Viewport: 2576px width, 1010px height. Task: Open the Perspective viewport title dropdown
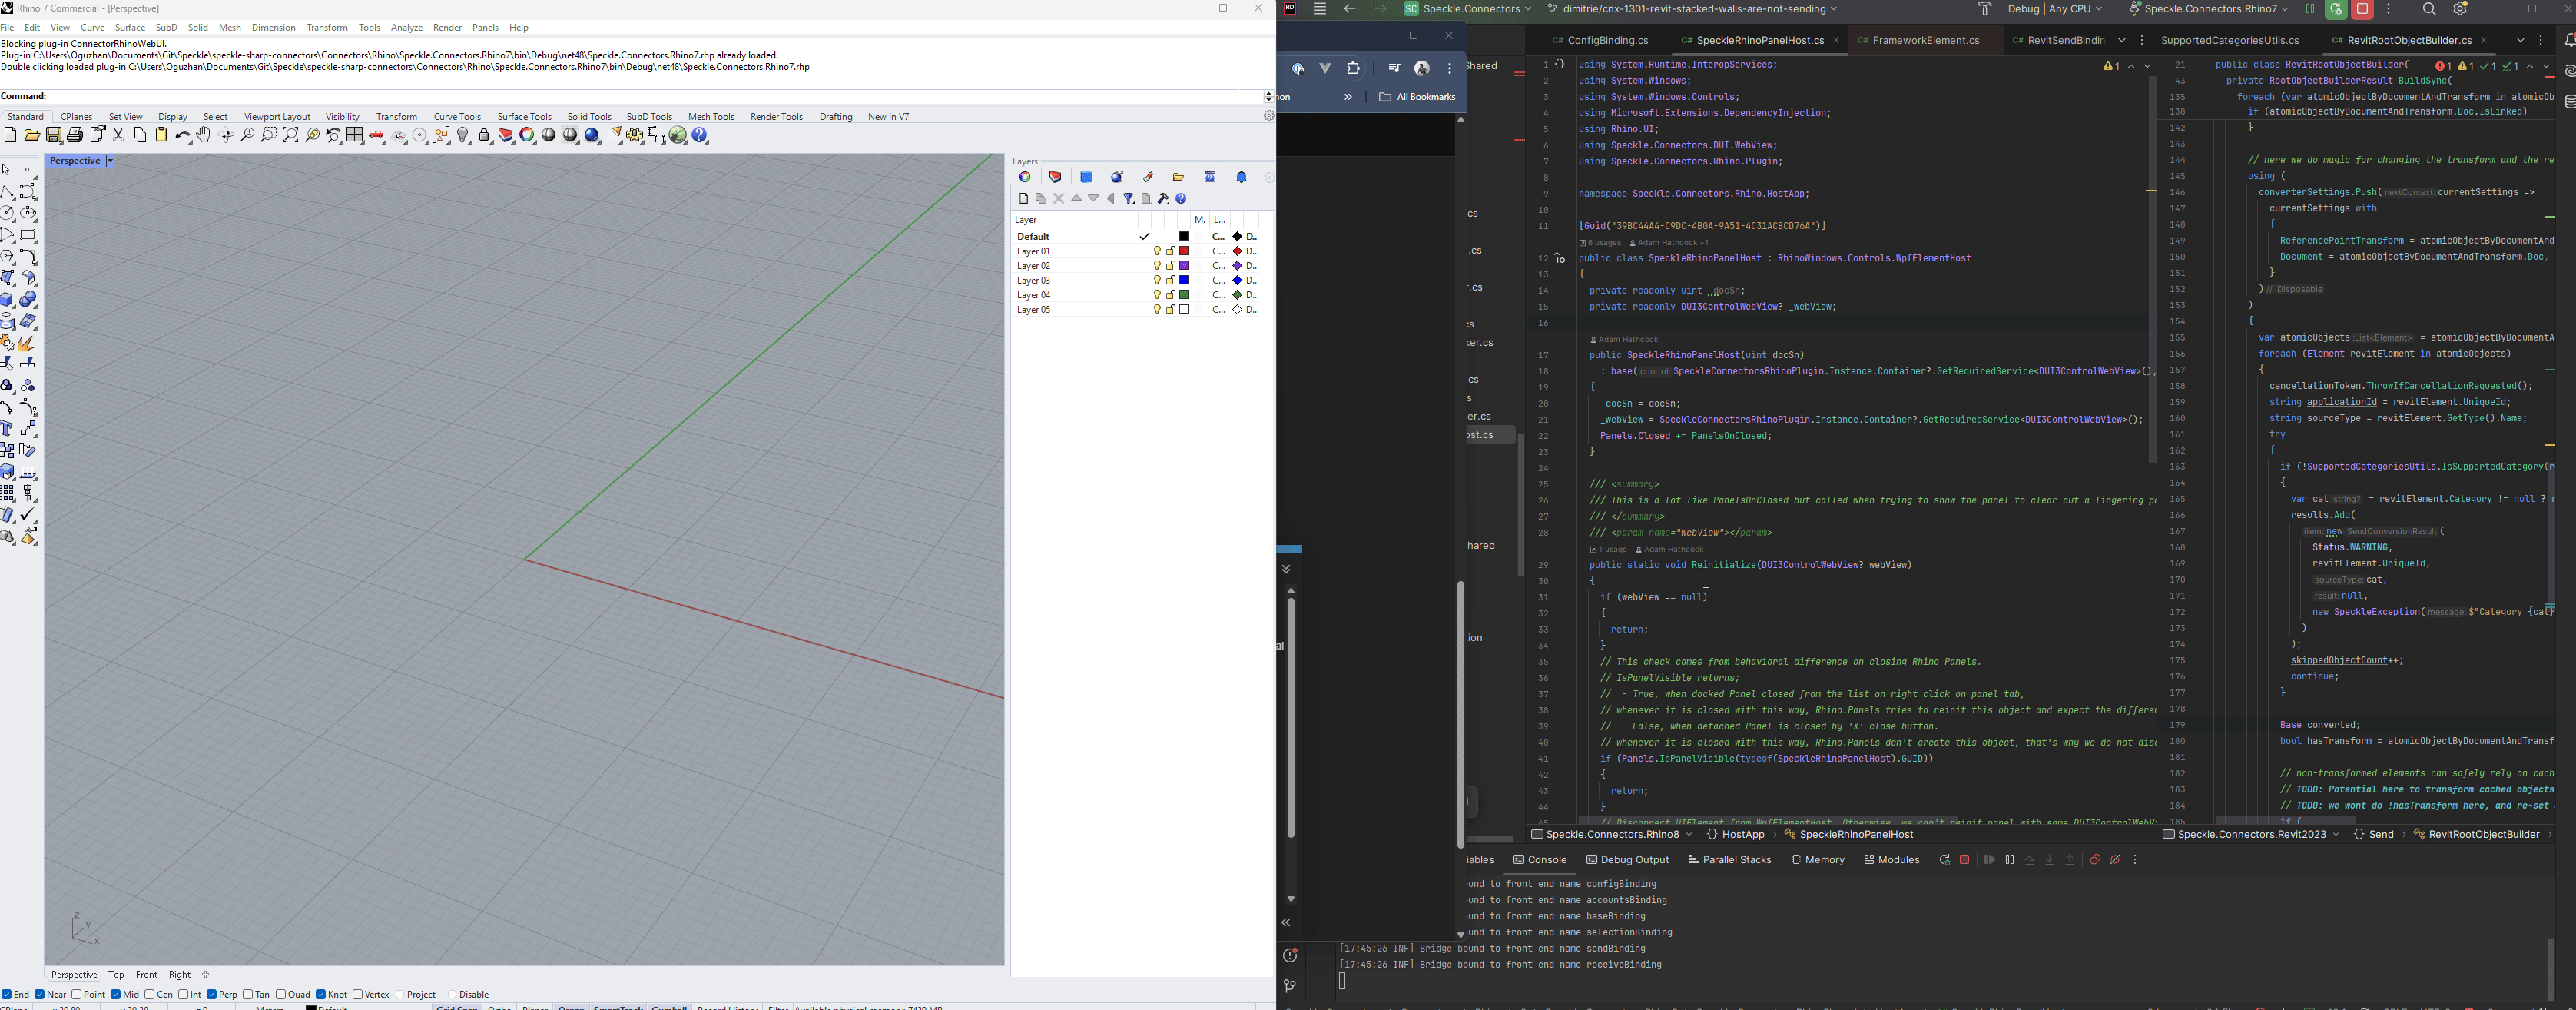pos(110,161)
